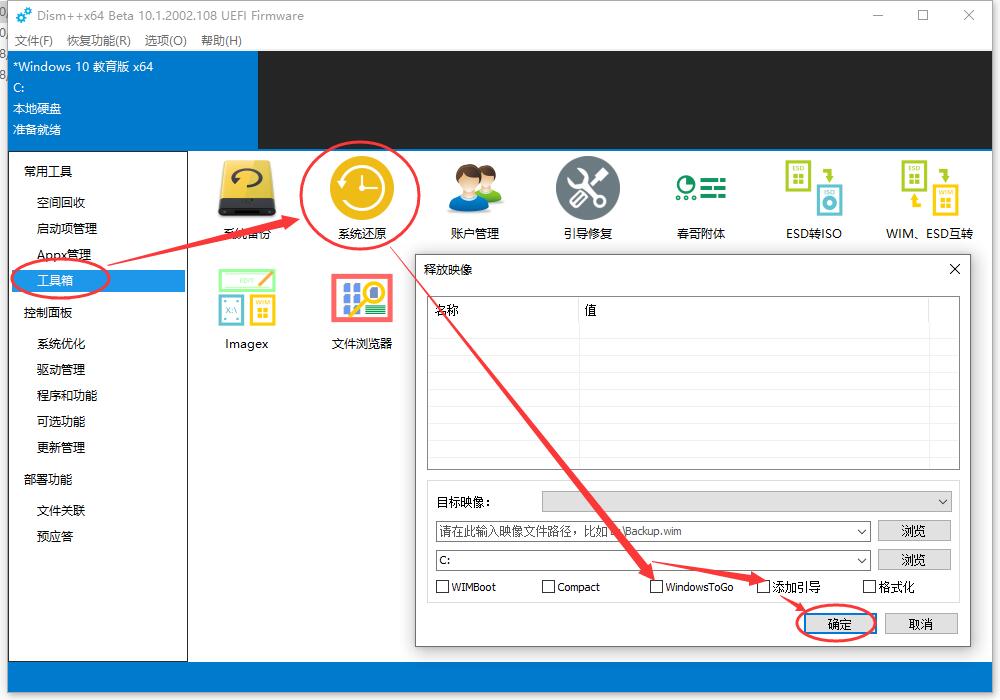Tick the WIMBoot checkbox
The width and height of the screenshot is (1000, 700).
442,587
